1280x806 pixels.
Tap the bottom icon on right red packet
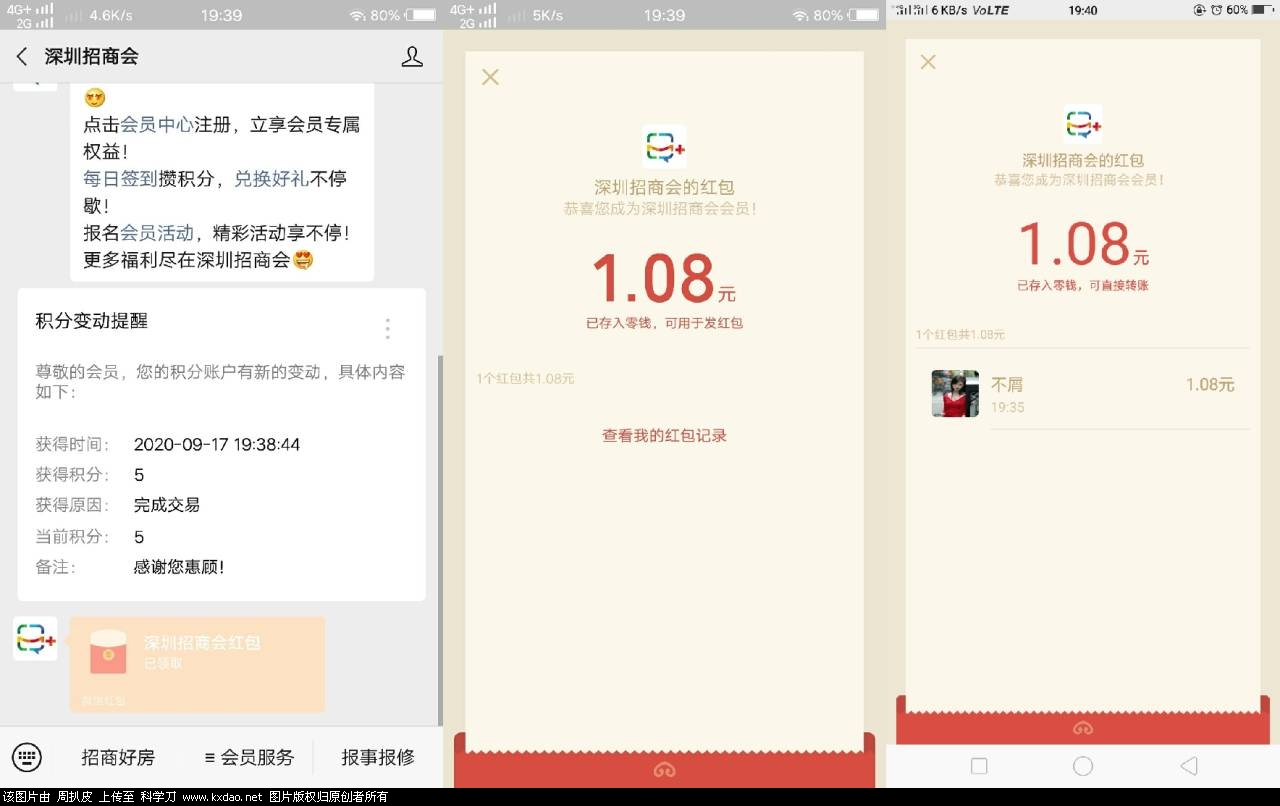coord(1083,728)
